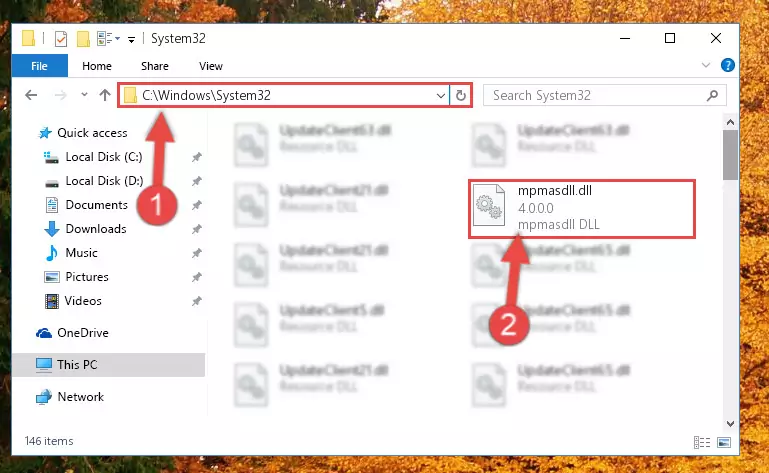Click the scrollbar up arrow

(730, 122)
